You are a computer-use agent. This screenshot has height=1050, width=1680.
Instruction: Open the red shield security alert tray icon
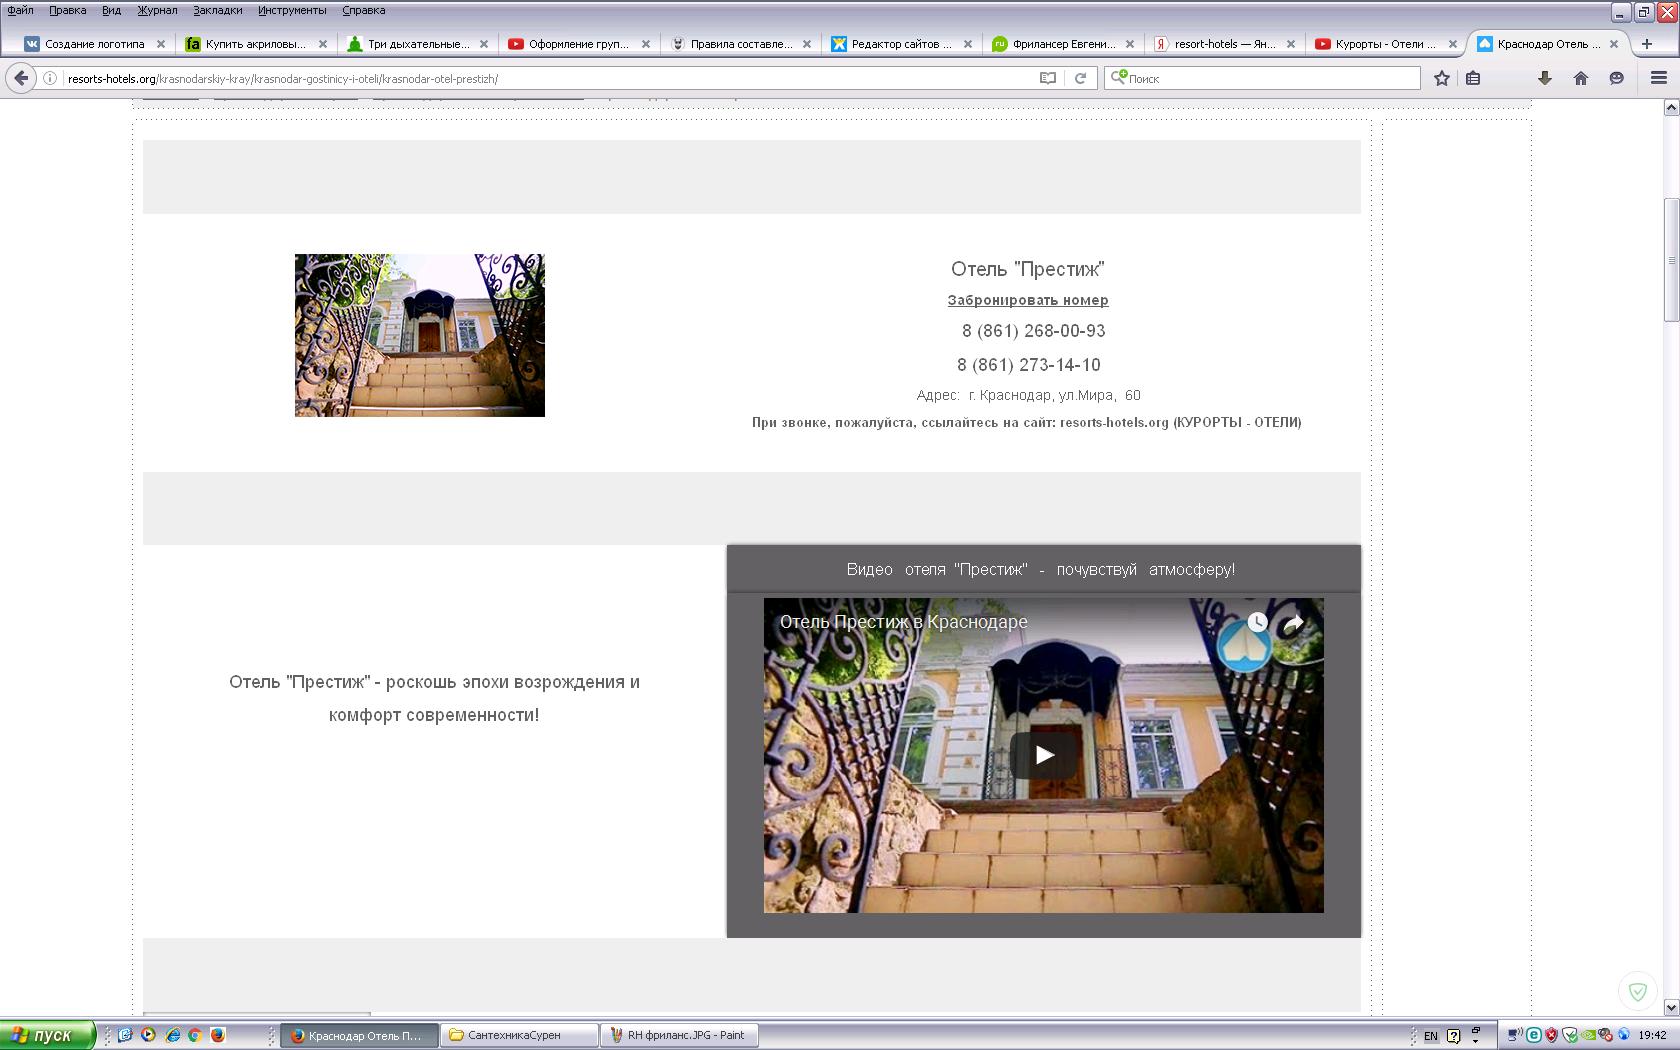click(1551, 1035)
